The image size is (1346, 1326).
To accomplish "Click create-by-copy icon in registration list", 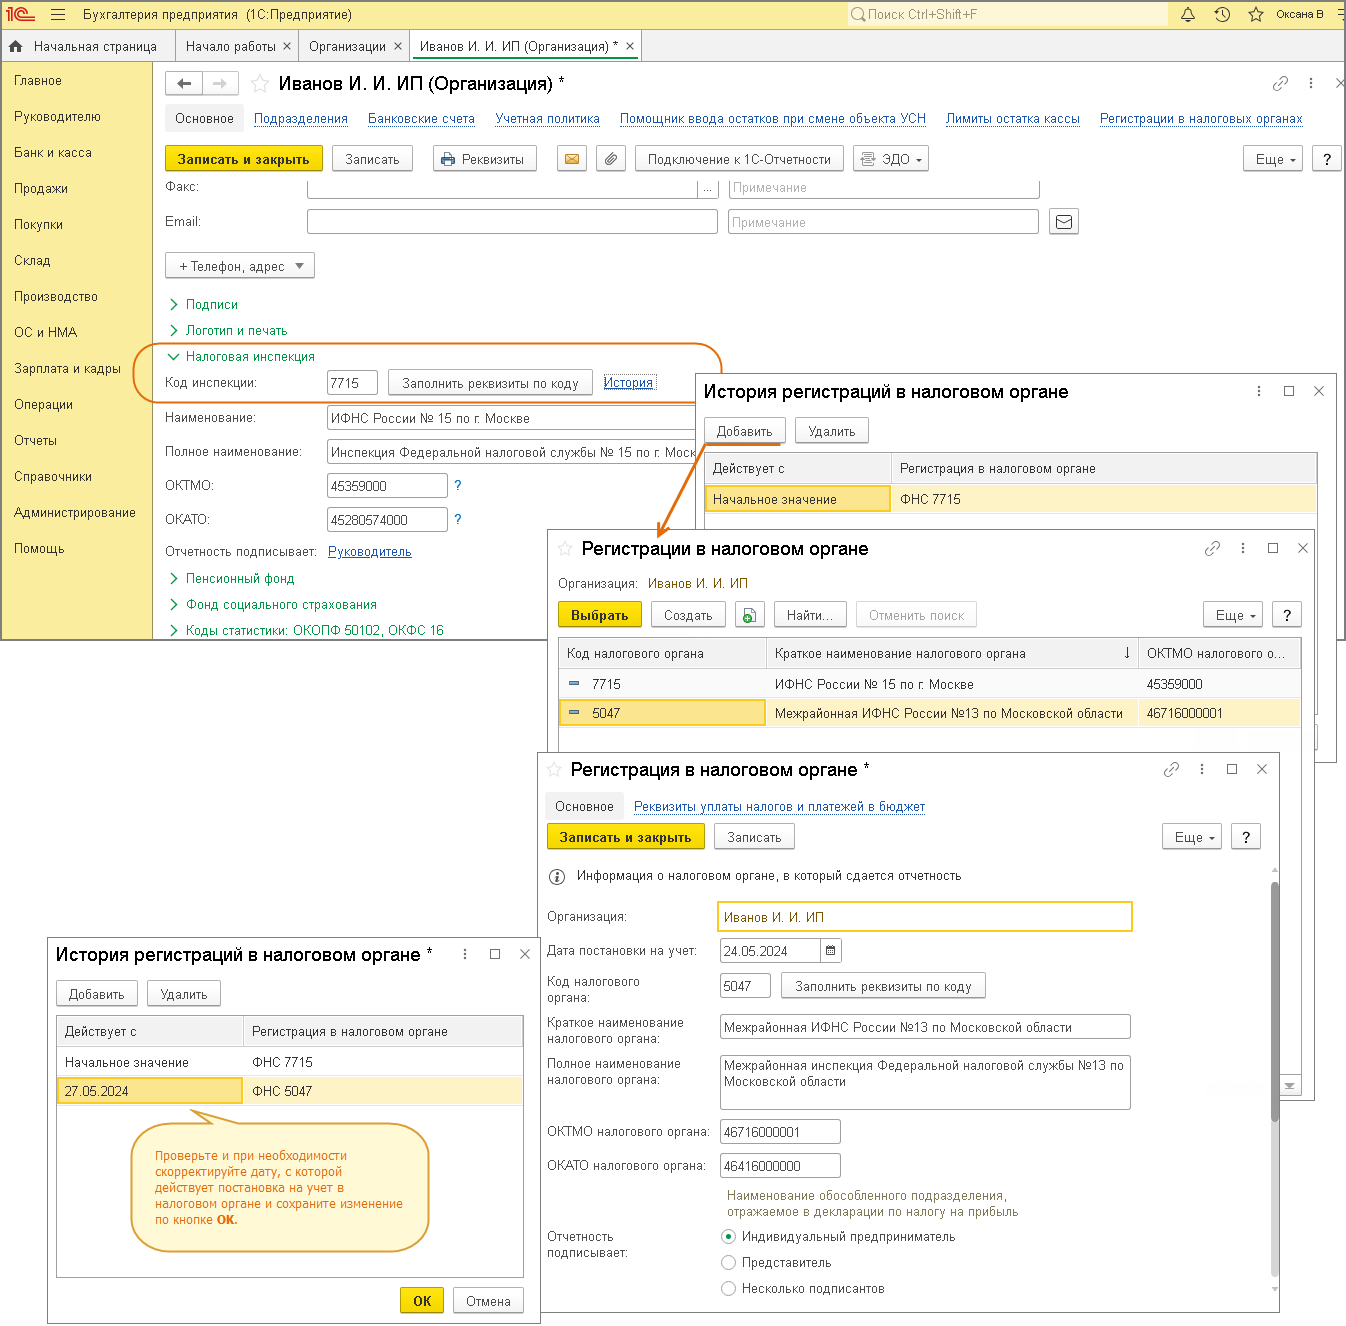I will [x=749, y=615].
